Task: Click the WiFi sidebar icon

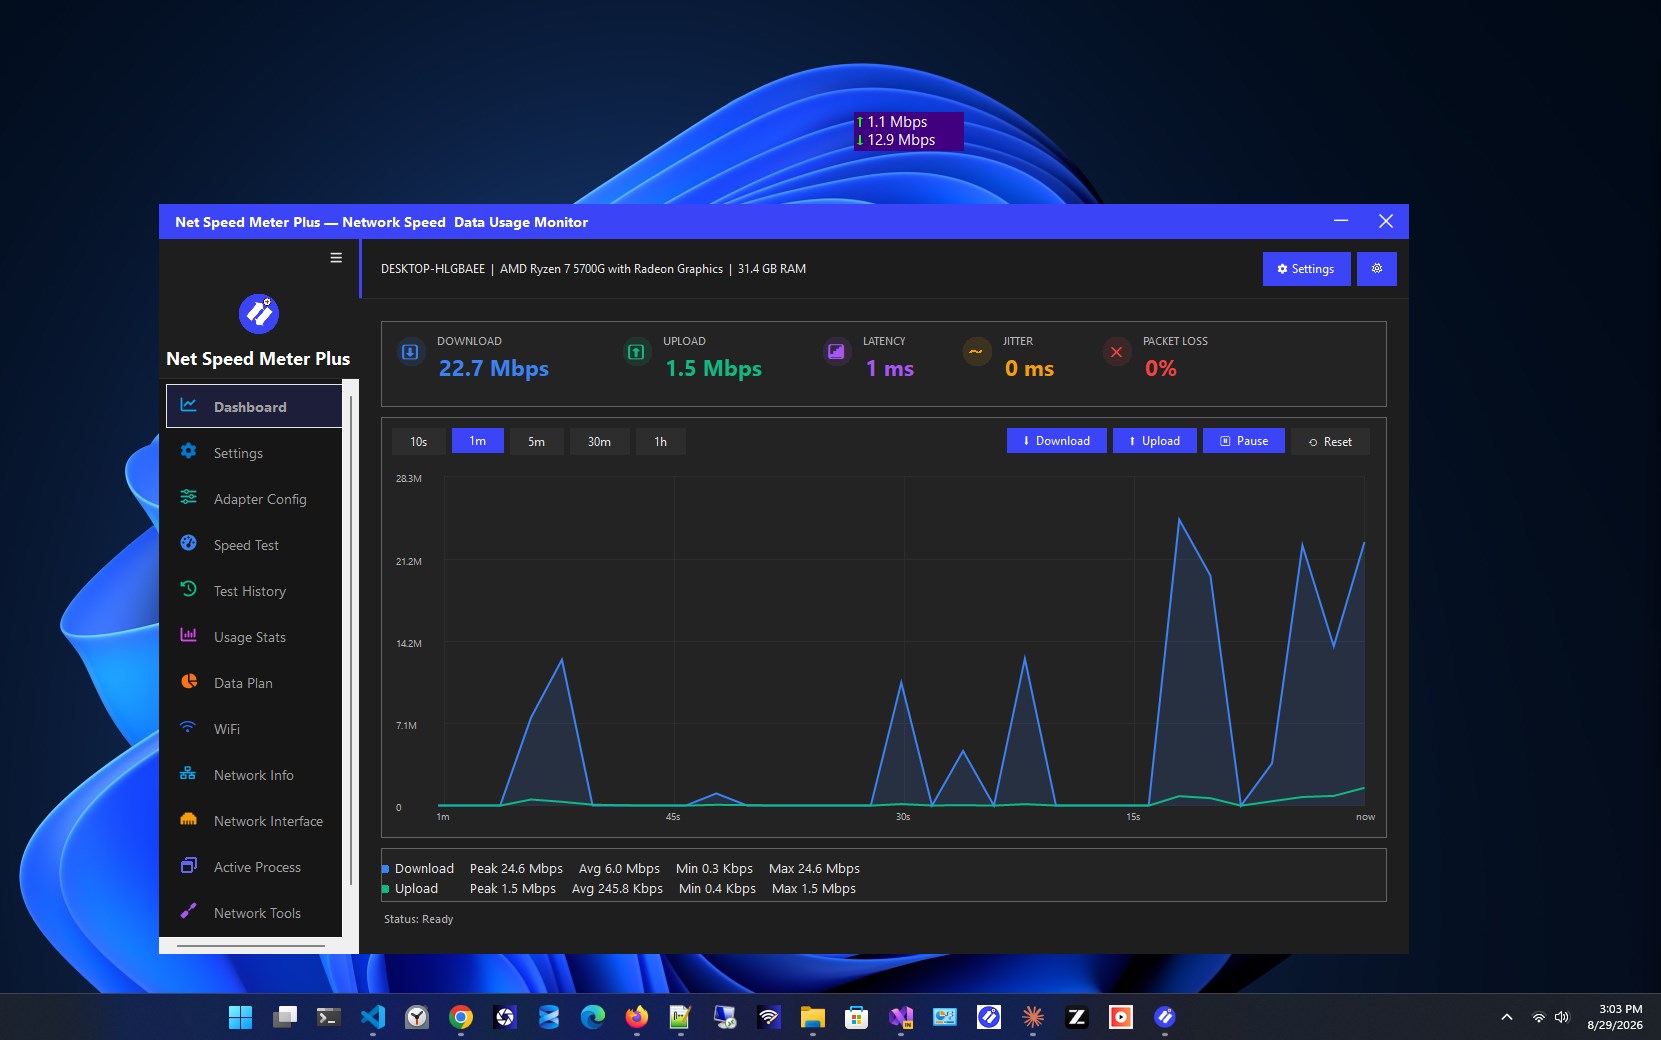Action: tap(188, 728)
